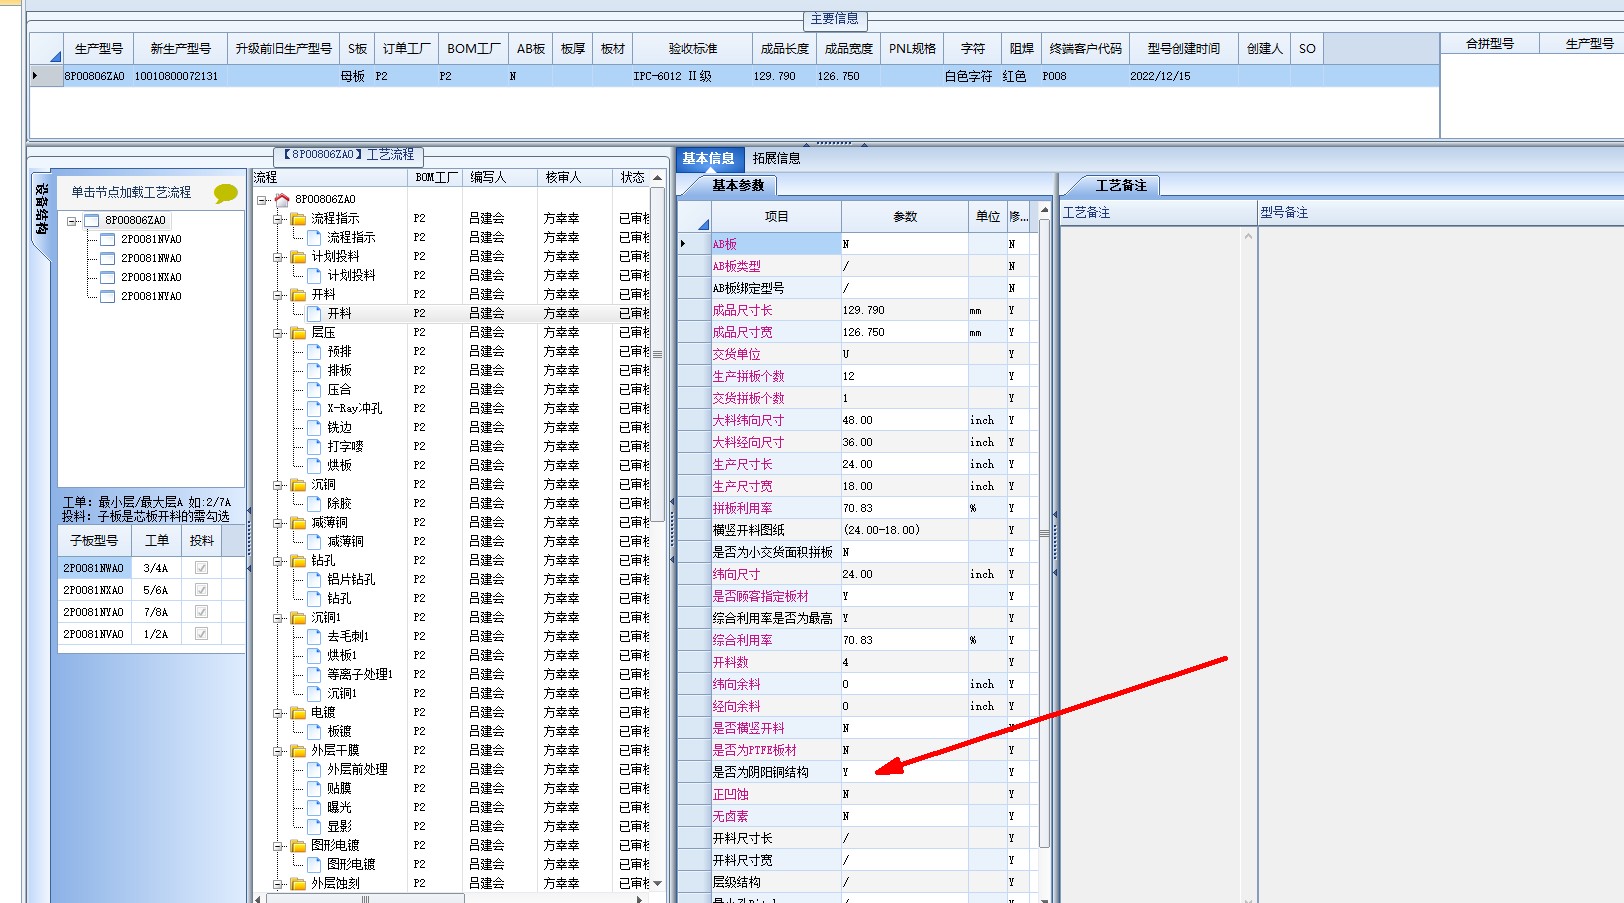Click the 主要信息 section label
The height and width of the screenshot is (903, 1624).
click(x=834, y=19)
